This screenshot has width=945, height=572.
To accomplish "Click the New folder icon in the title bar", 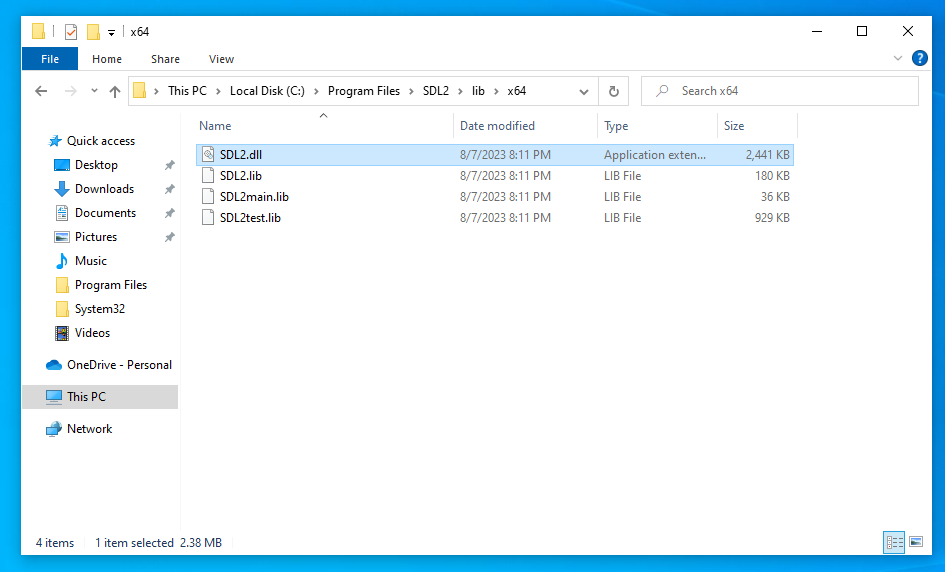I will (x=93, y=32).
